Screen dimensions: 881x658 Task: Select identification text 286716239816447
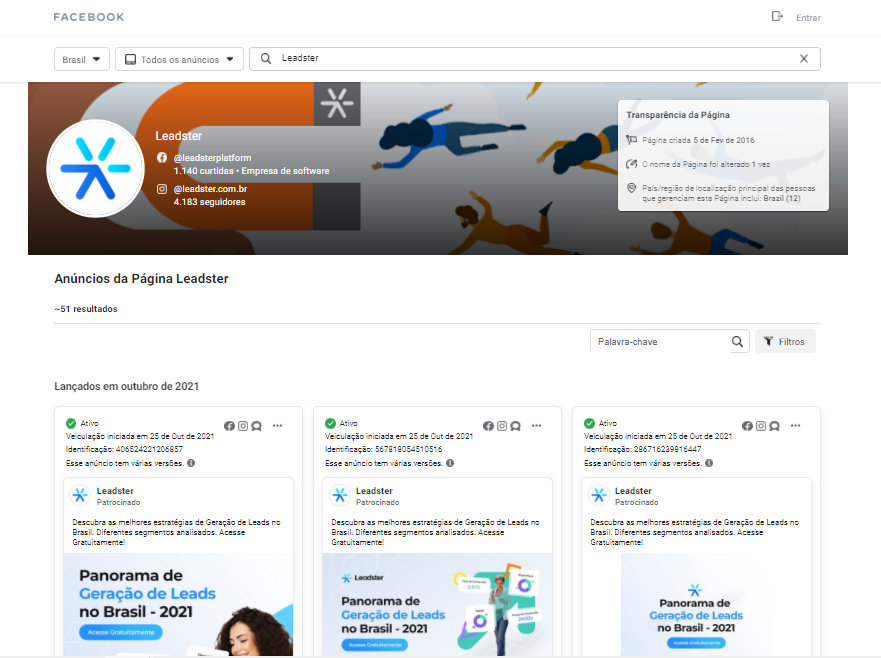(667, 449)
